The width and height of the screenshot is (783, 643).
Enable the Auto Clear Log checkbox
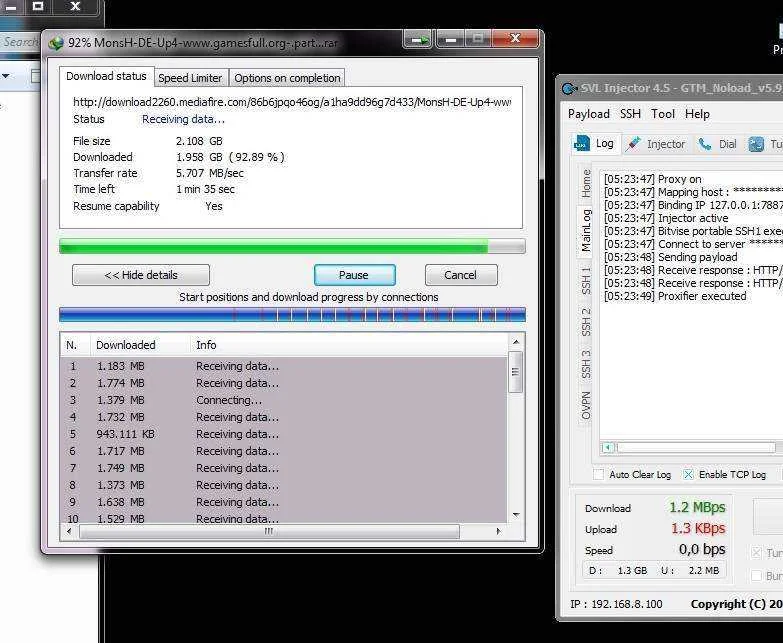click(598, 474)
